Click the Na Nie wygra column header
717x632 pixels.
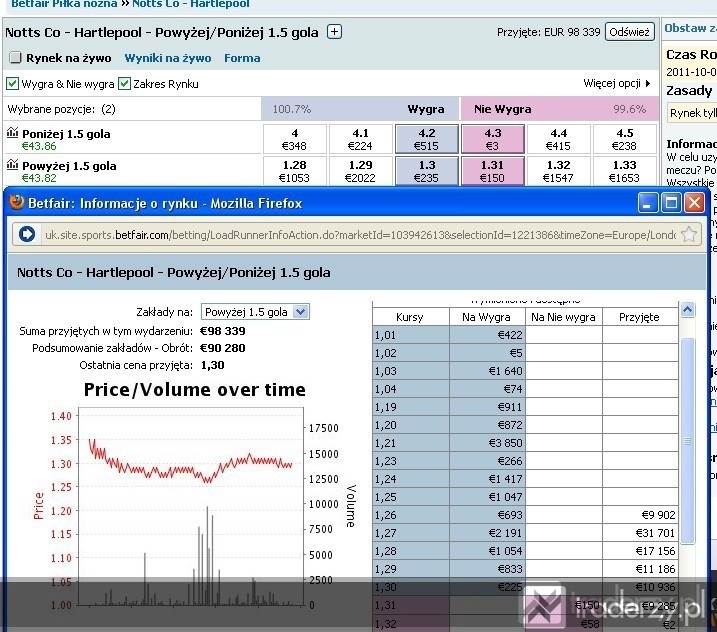563,317
